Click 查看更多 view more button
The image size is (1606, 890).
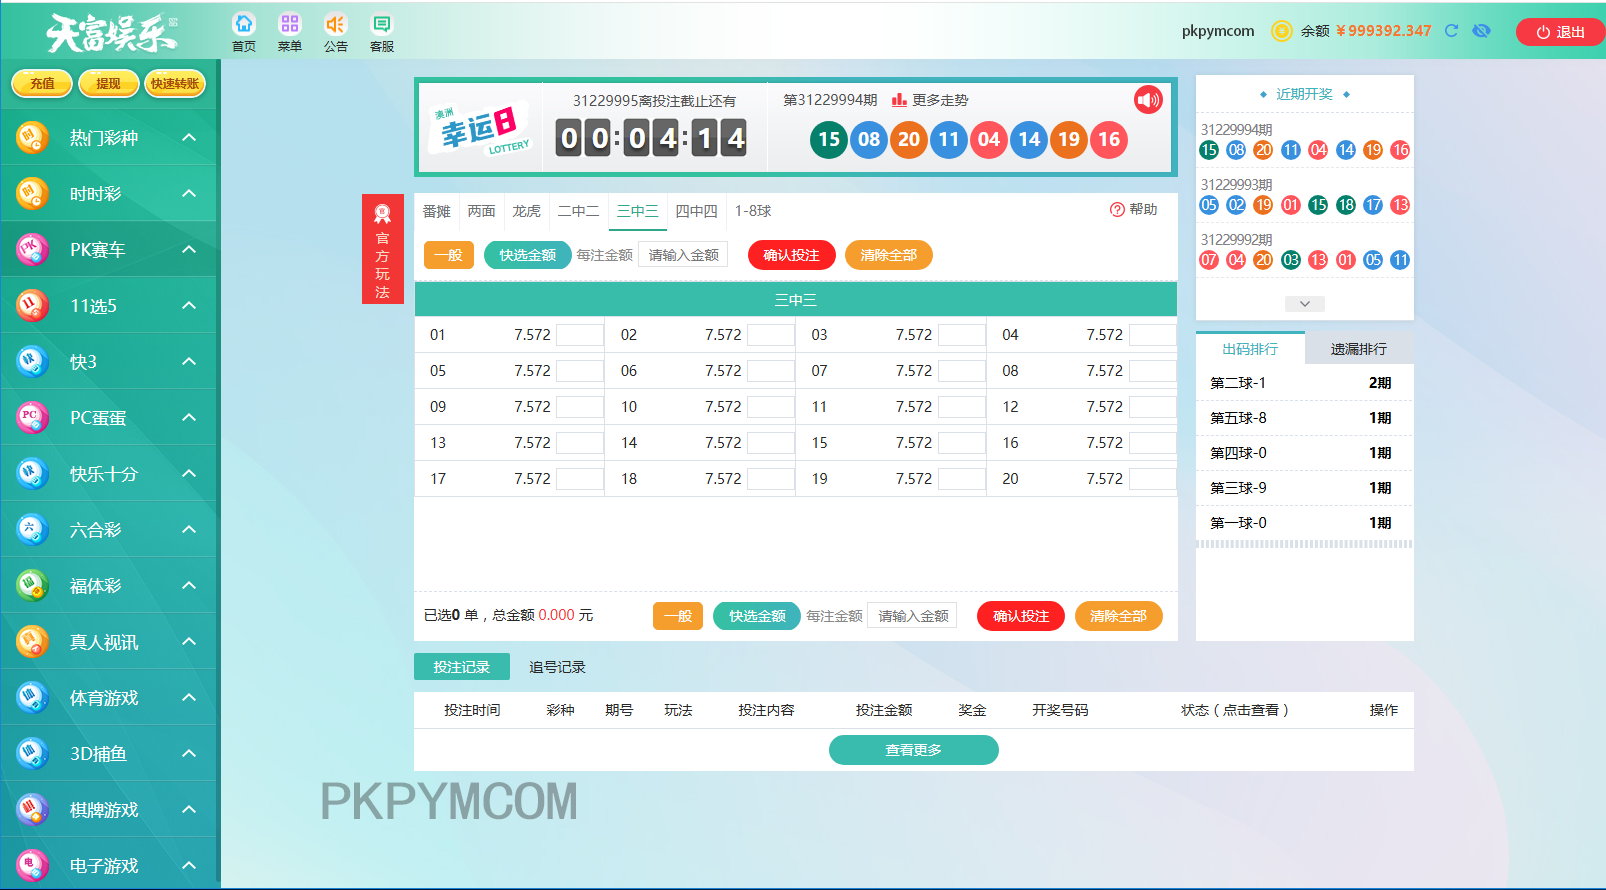(x=913, y=750)
